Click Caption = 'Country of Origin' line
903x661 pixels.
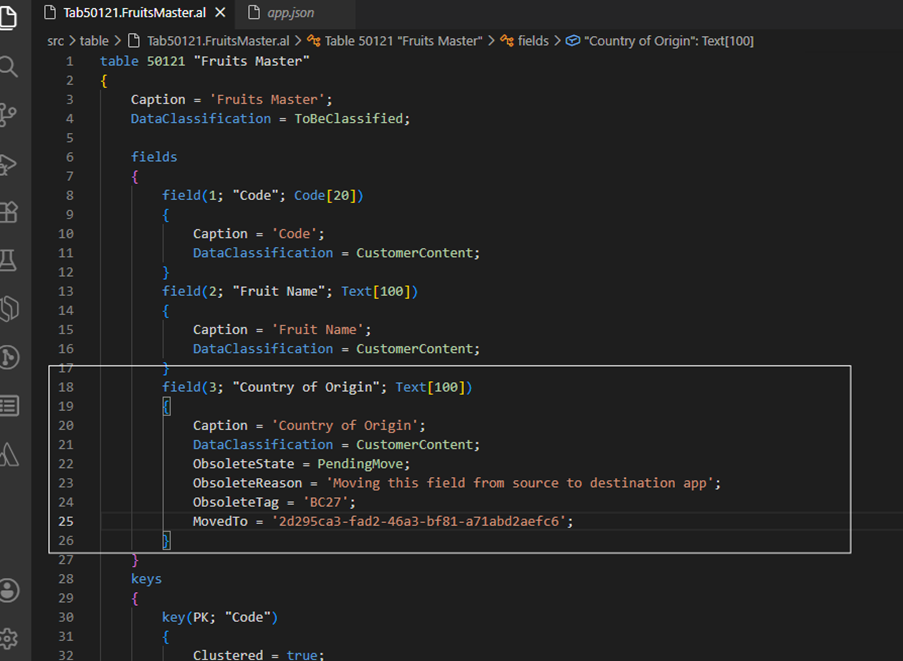coord(309,426)
